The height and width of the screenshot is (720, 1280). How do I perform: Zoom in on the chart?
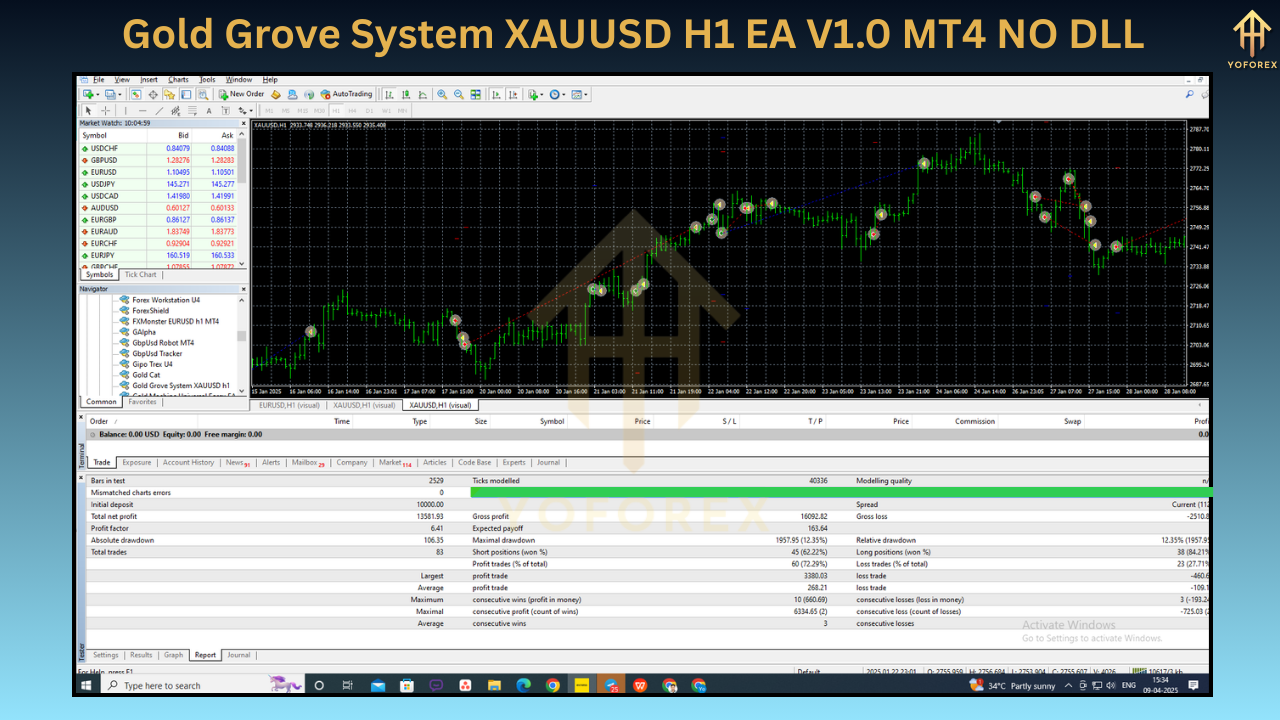point(442,94)
